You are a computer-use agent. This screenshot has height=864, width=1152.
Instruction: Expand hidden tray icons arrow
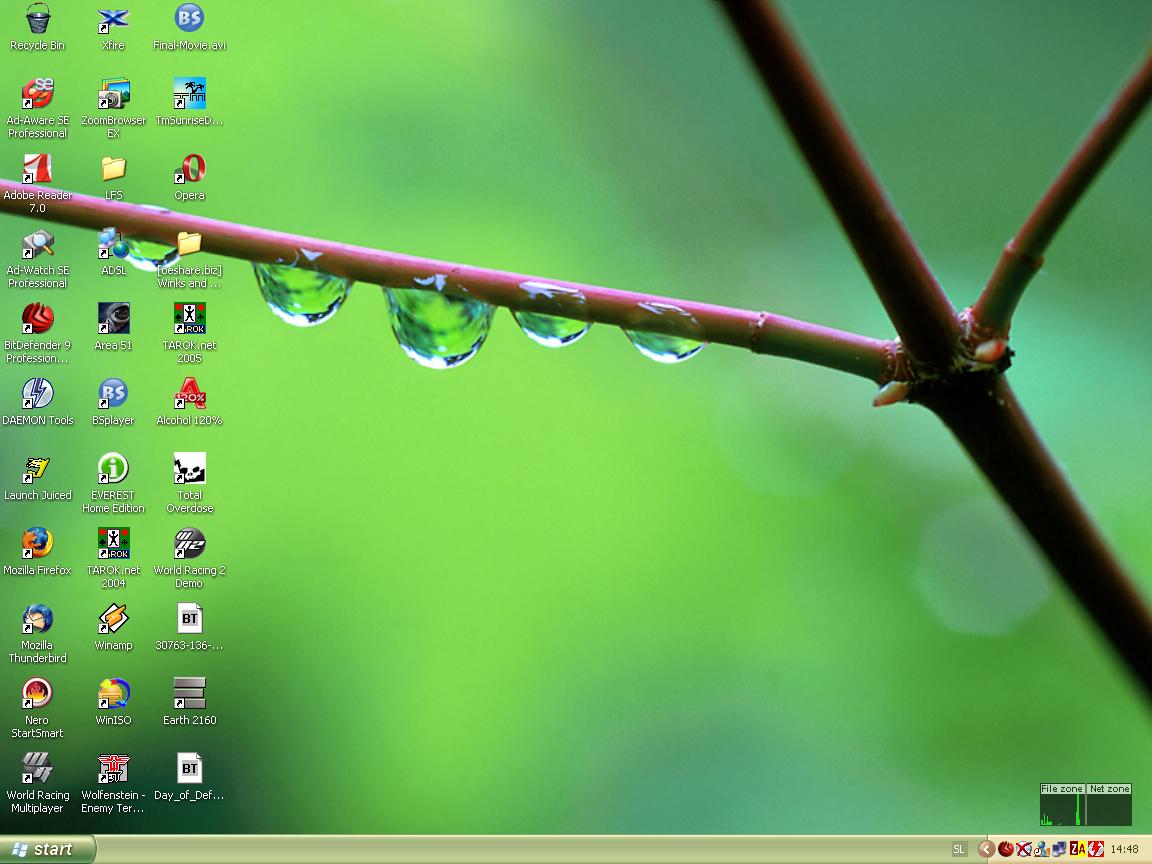tap(986, 849)
